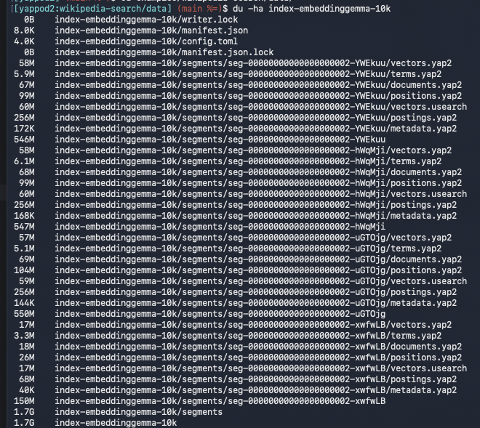The width and height of the screenshot is (480, 428).
Task: Click the final index-embeddinggemma-10k total line
Action: click(x=95, y=423)
